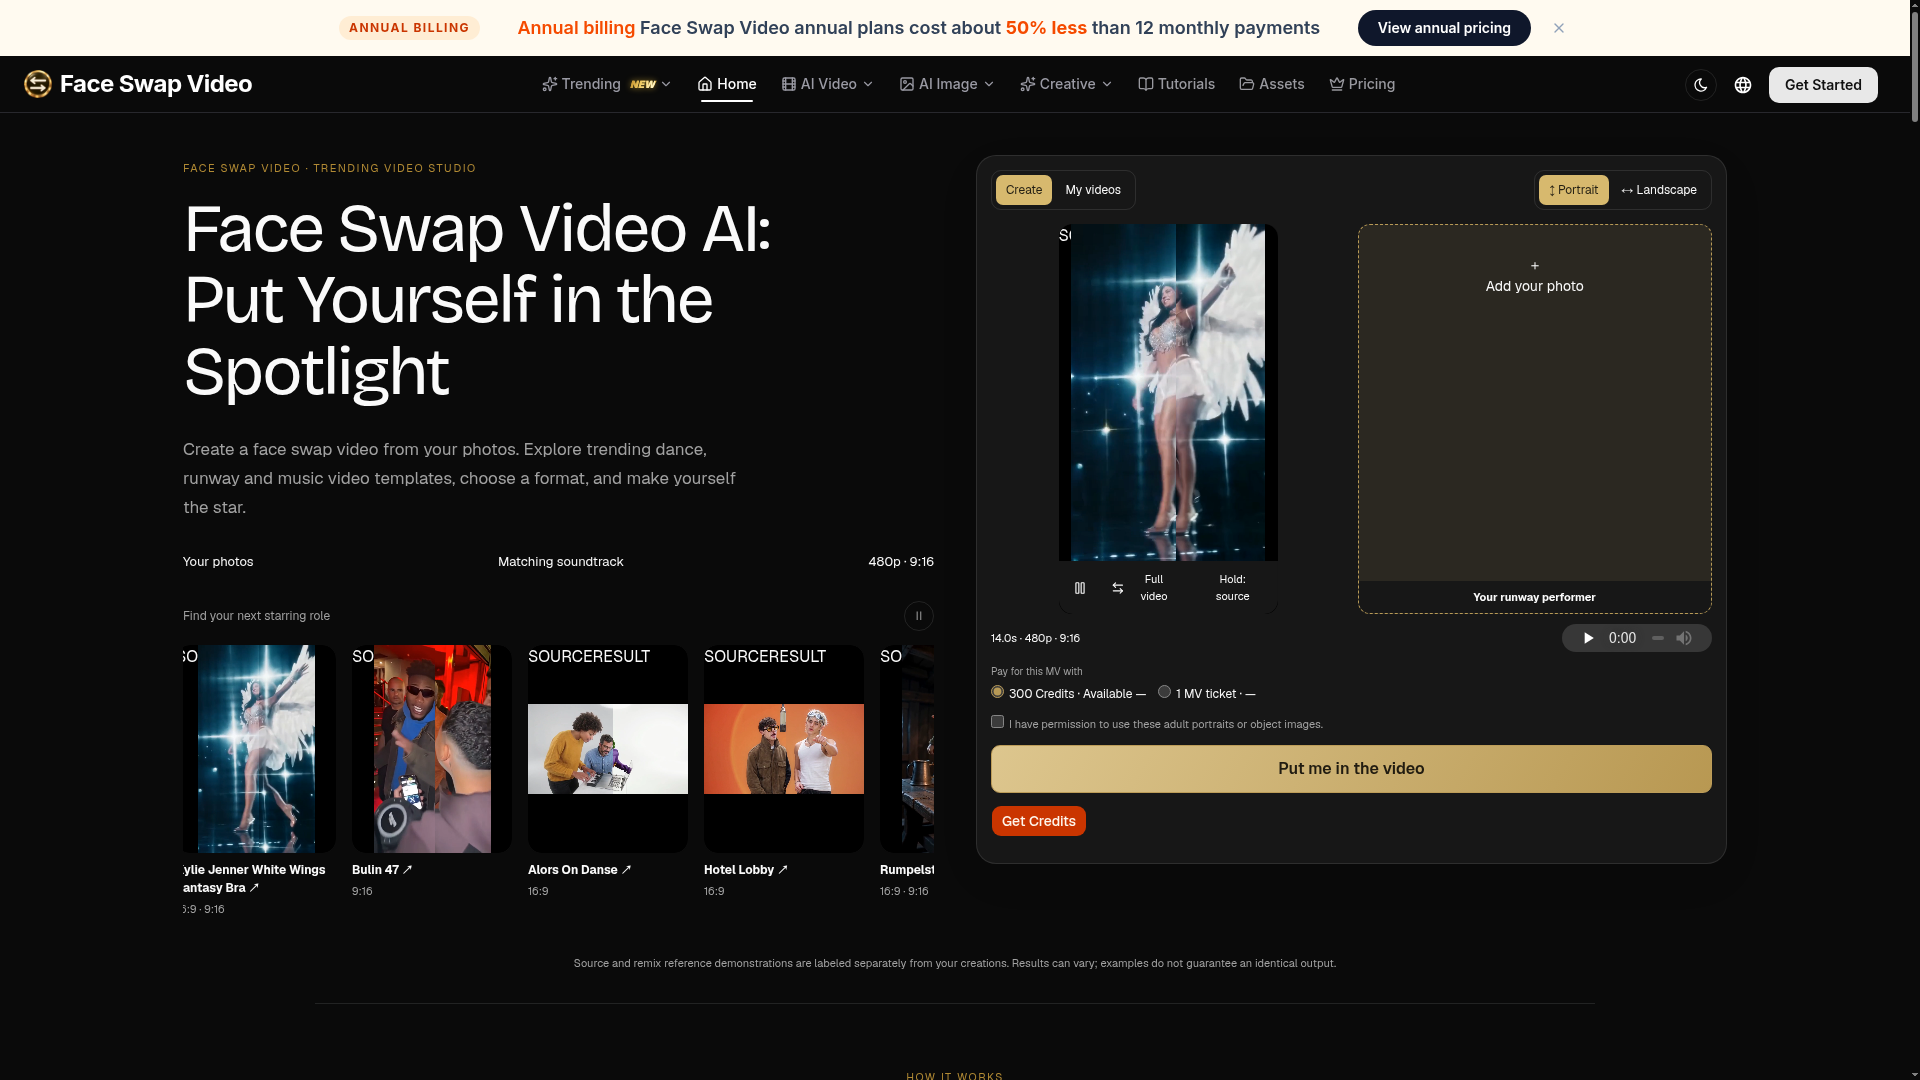Click View annual pricing button
1920x1080 pixels.
point(1444,28)
